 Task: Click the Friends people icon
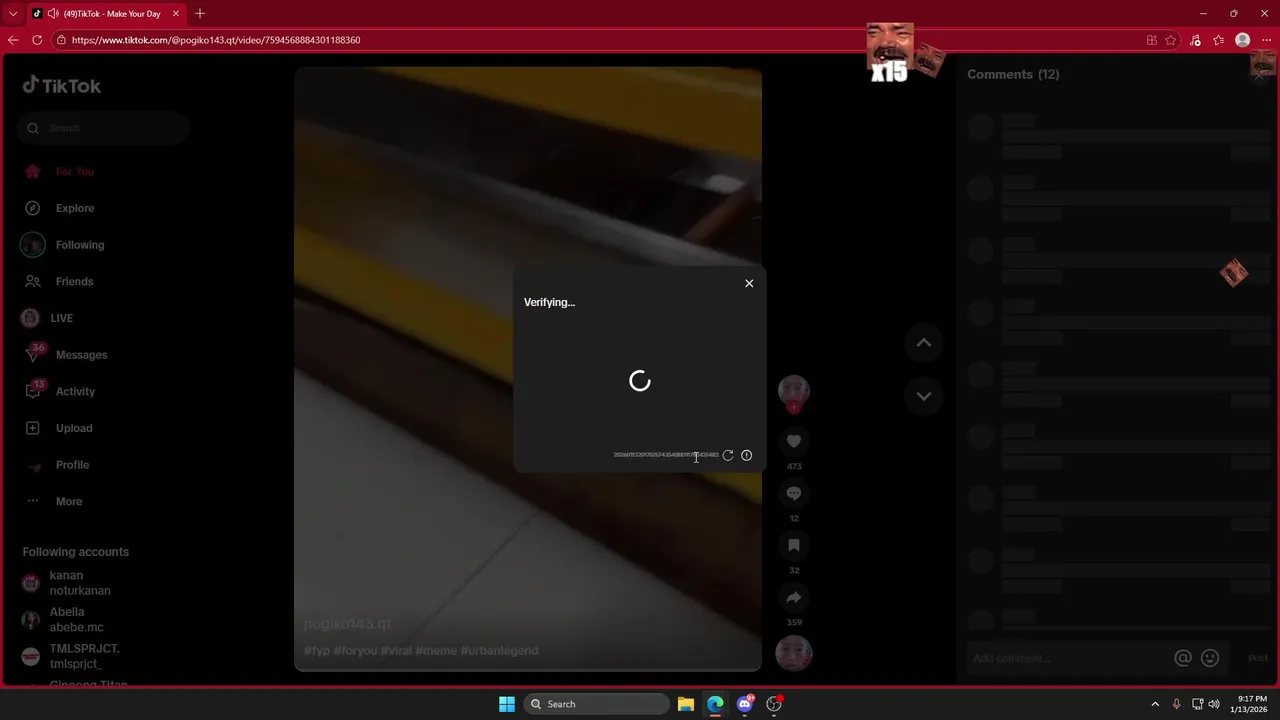click(32, 282)
